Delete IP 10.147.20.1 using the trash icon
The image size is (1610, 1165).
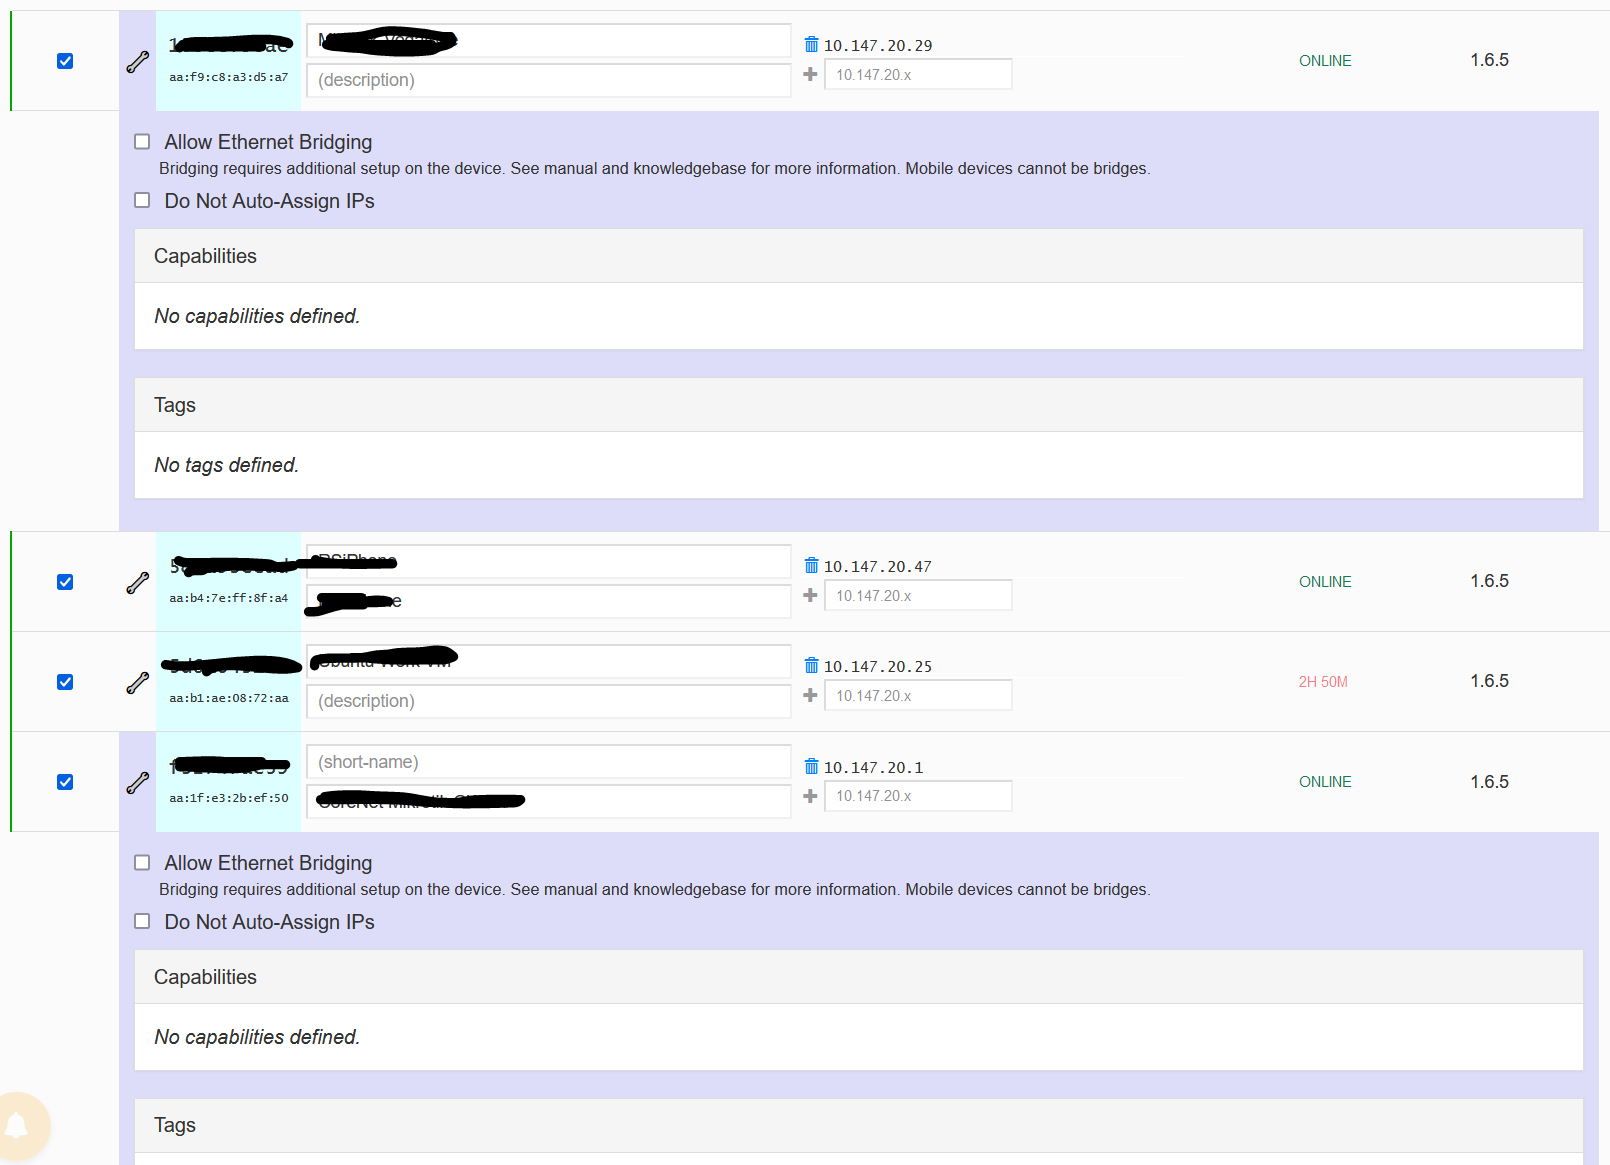coord(810,765)
